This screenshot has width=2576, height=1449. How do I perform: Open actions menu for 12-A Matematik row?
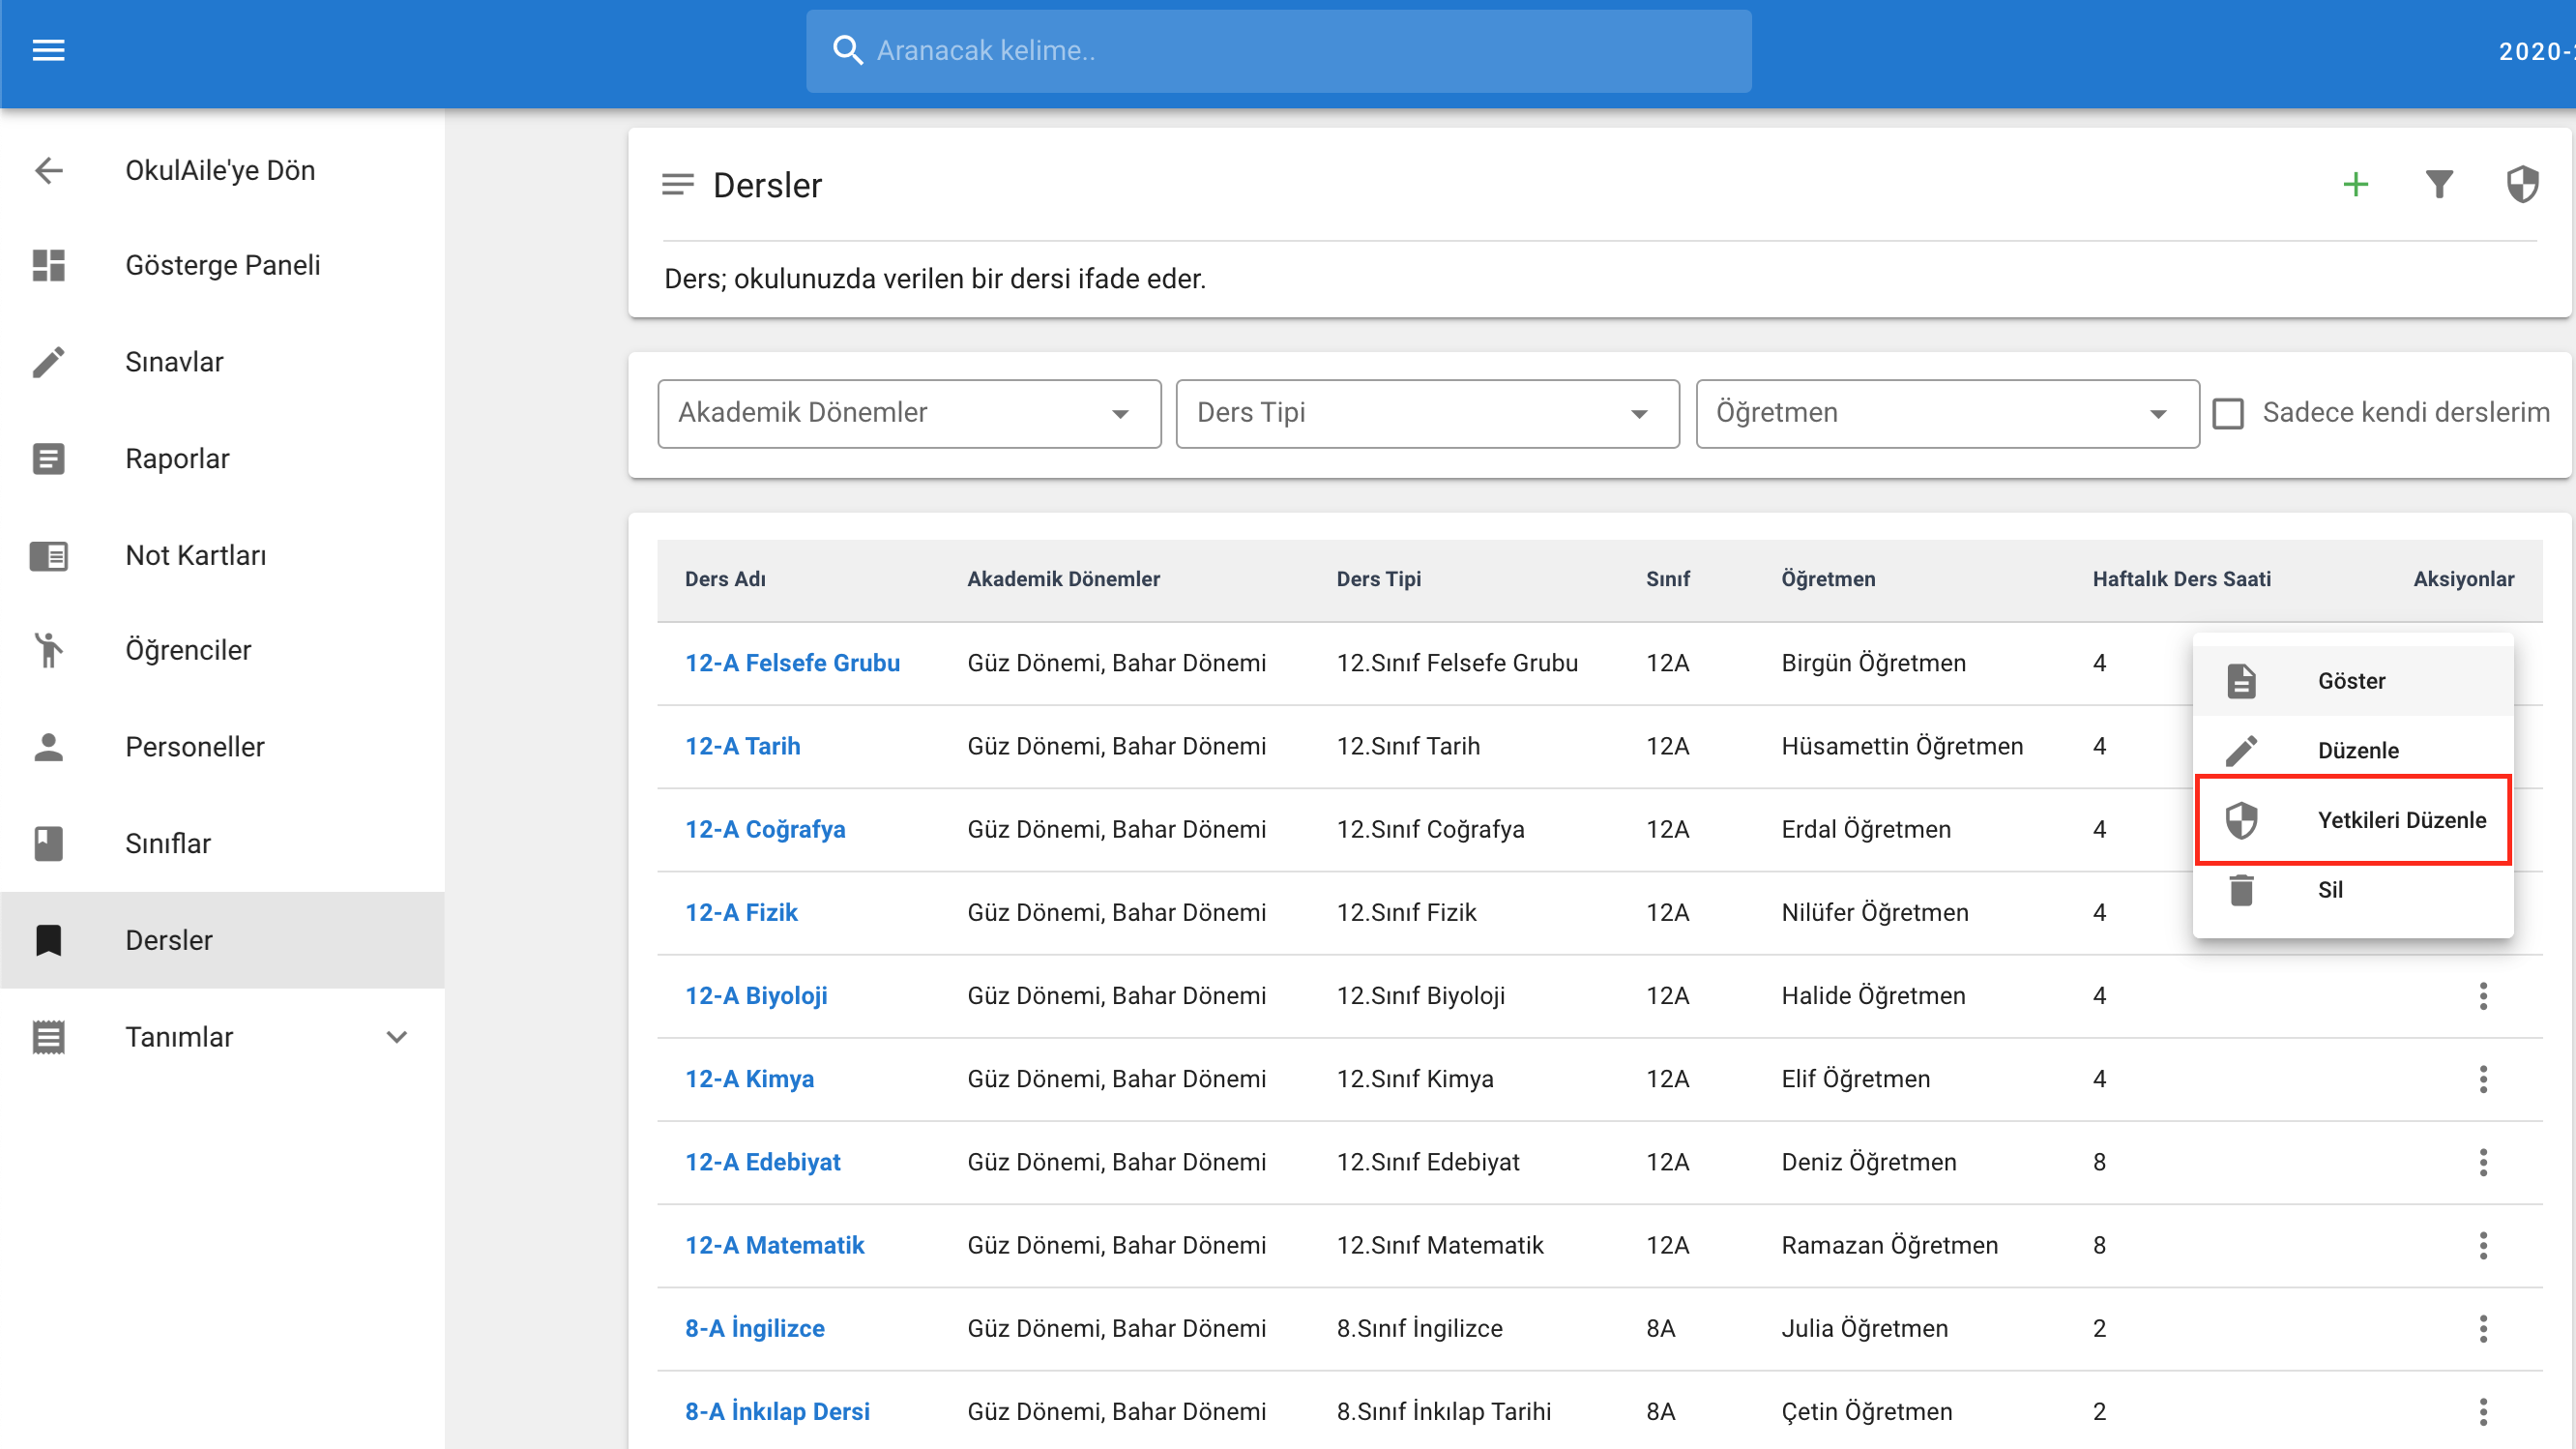tap(2483, 1245)
